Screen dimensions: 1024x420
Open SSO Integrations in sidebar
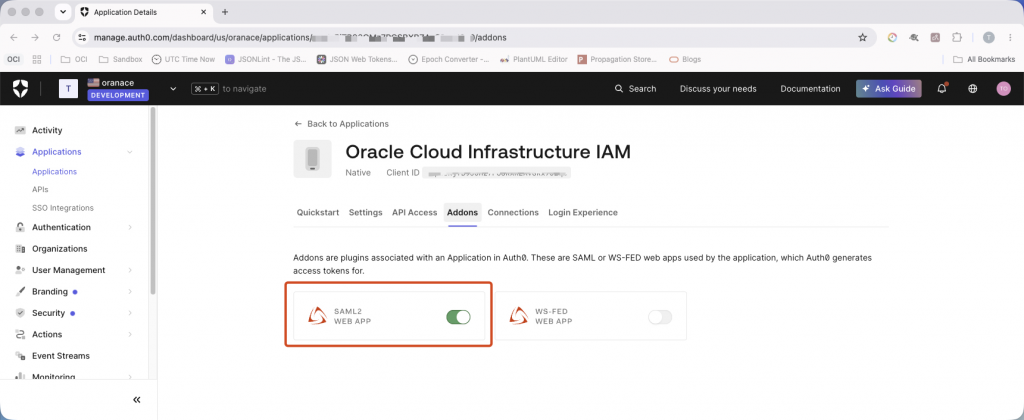63,208
